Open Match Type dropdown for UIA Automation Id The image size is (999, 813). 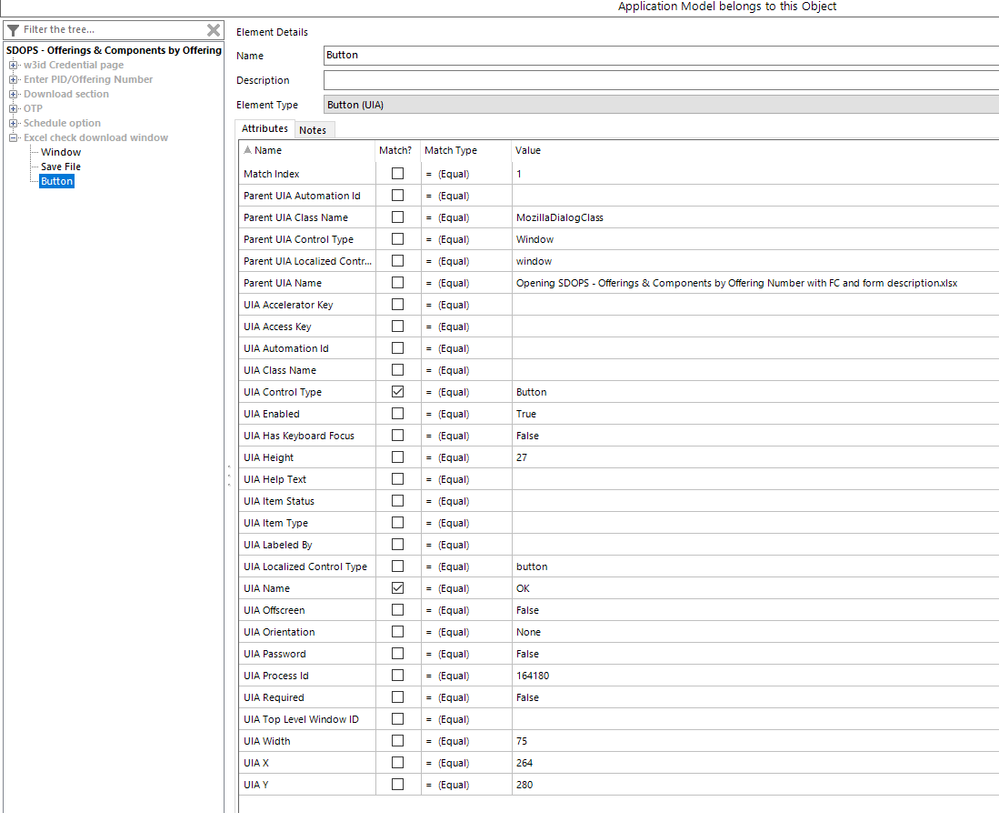[466, 349]
